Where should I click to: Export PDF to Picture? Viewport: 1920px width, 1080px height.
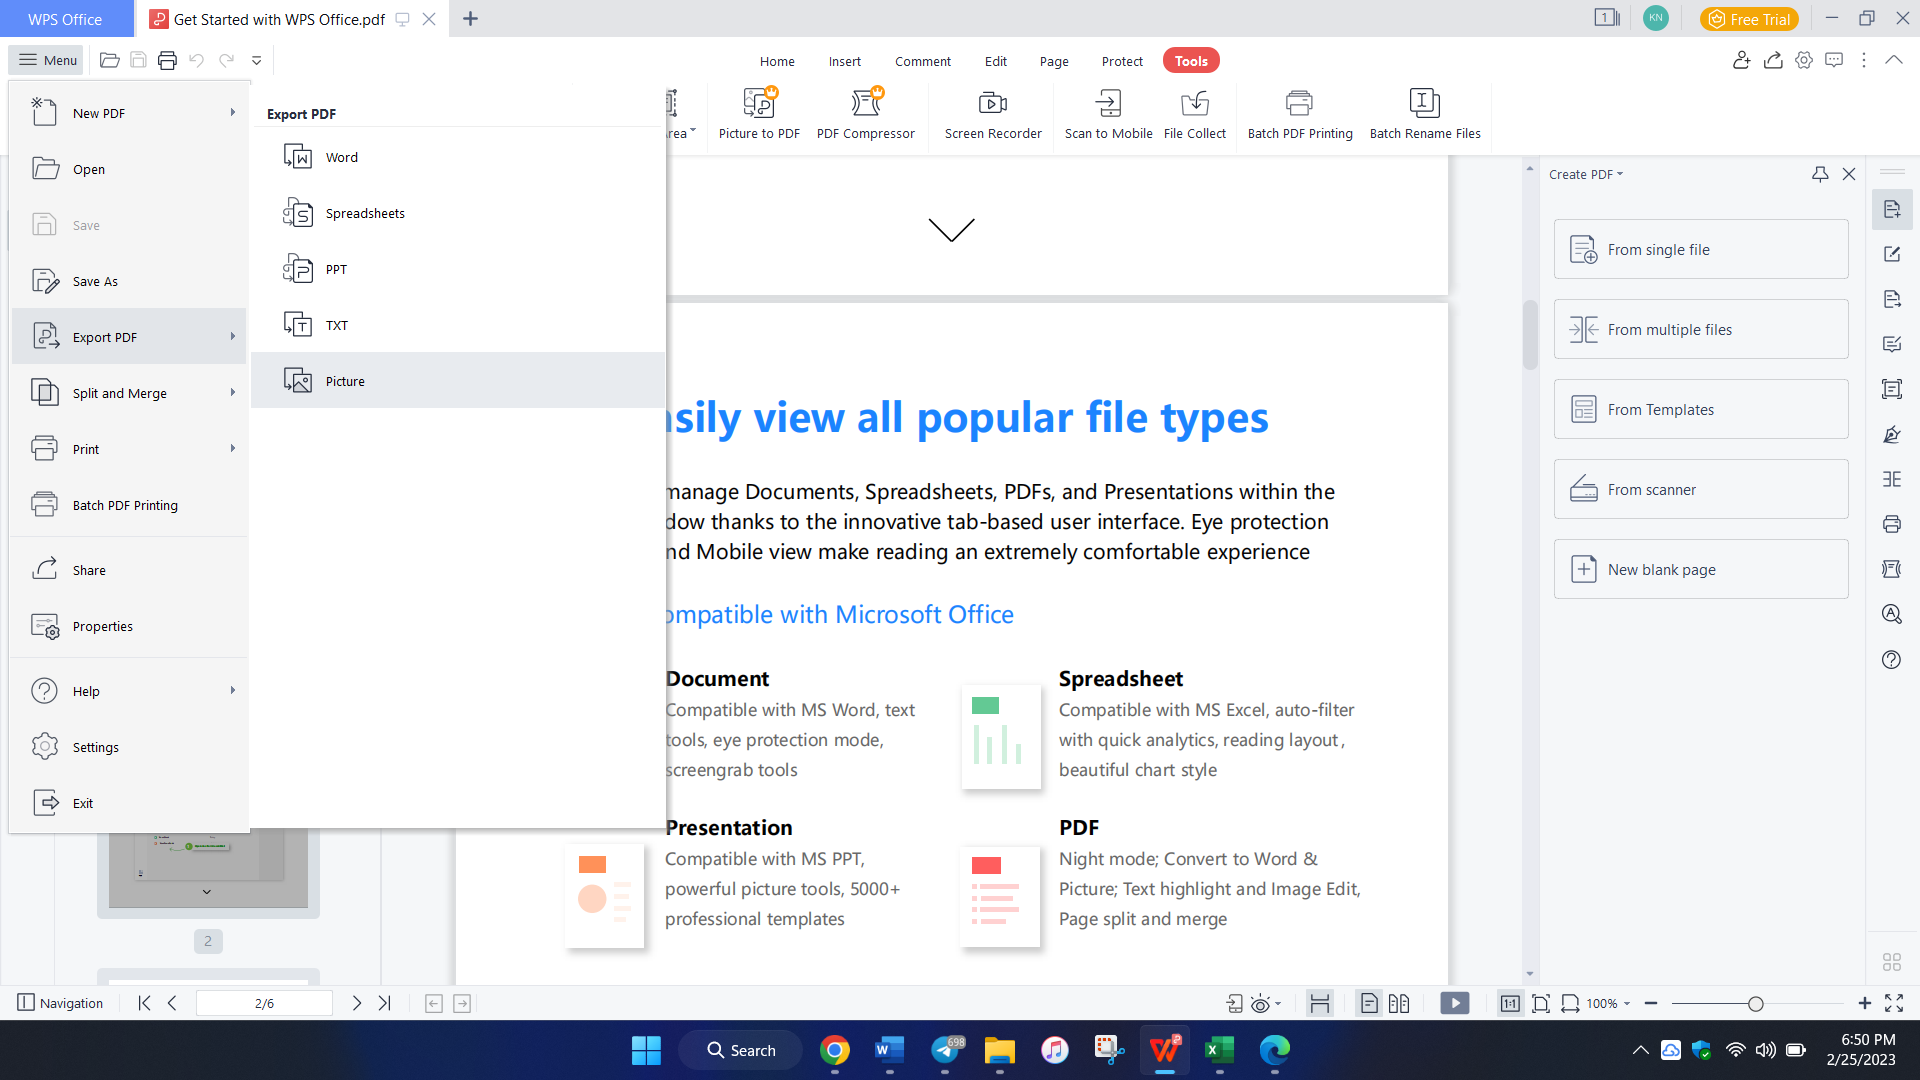(458, 381)
